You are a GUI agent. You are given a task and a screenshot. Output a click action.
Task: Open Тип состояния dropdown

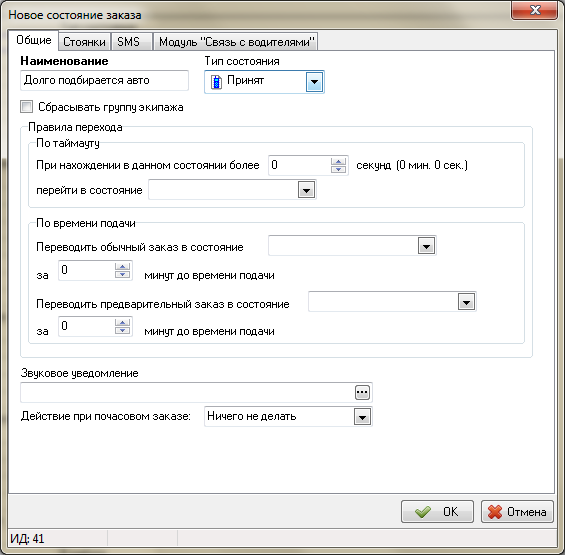[x=314, y=82]
